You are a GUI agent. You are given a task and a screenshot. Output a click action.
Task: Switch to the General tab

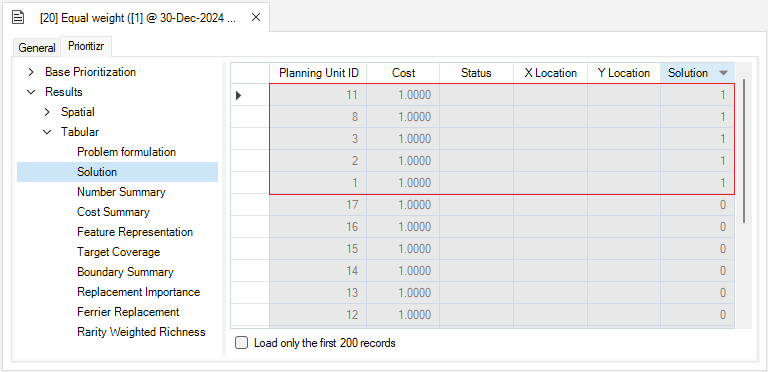(37, 48)
